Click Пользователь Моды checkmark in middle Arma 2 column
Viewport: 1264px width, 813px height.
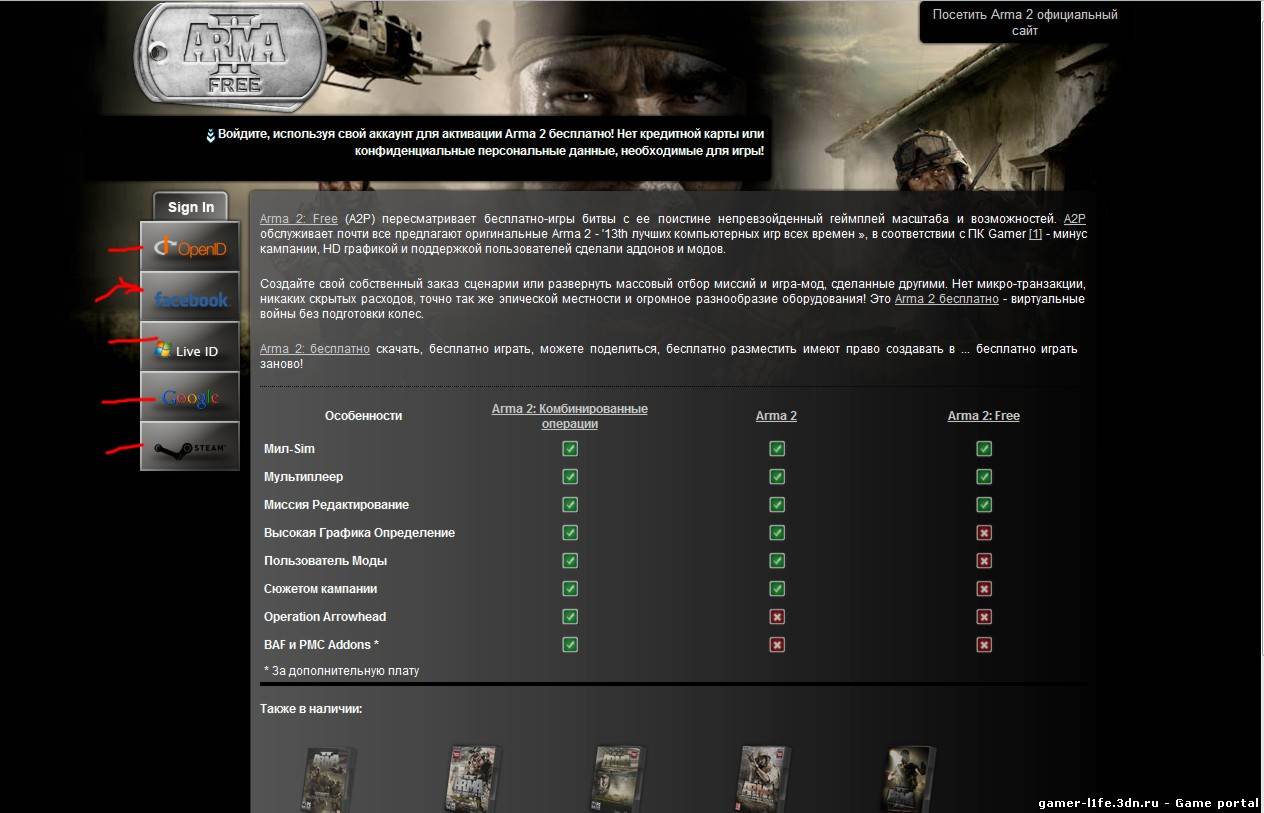tap(777, 561)
